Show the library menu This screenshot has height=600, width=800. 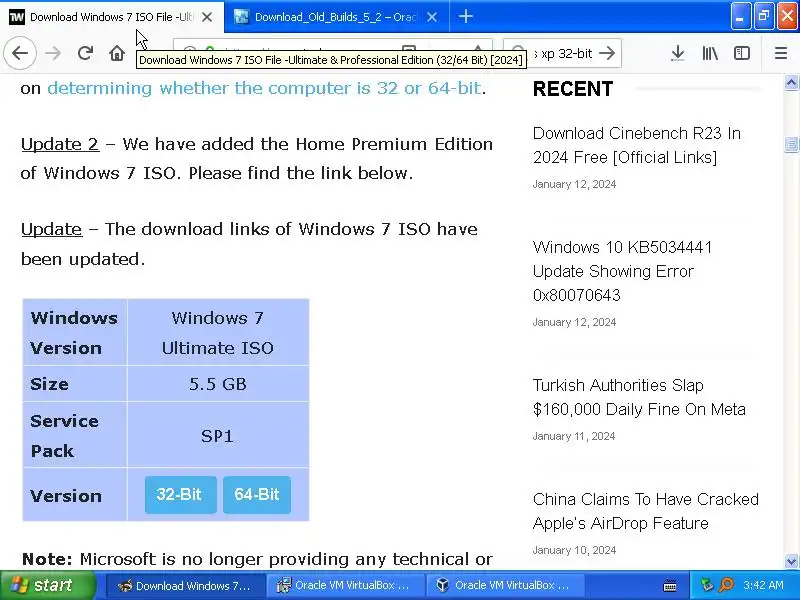710,53
